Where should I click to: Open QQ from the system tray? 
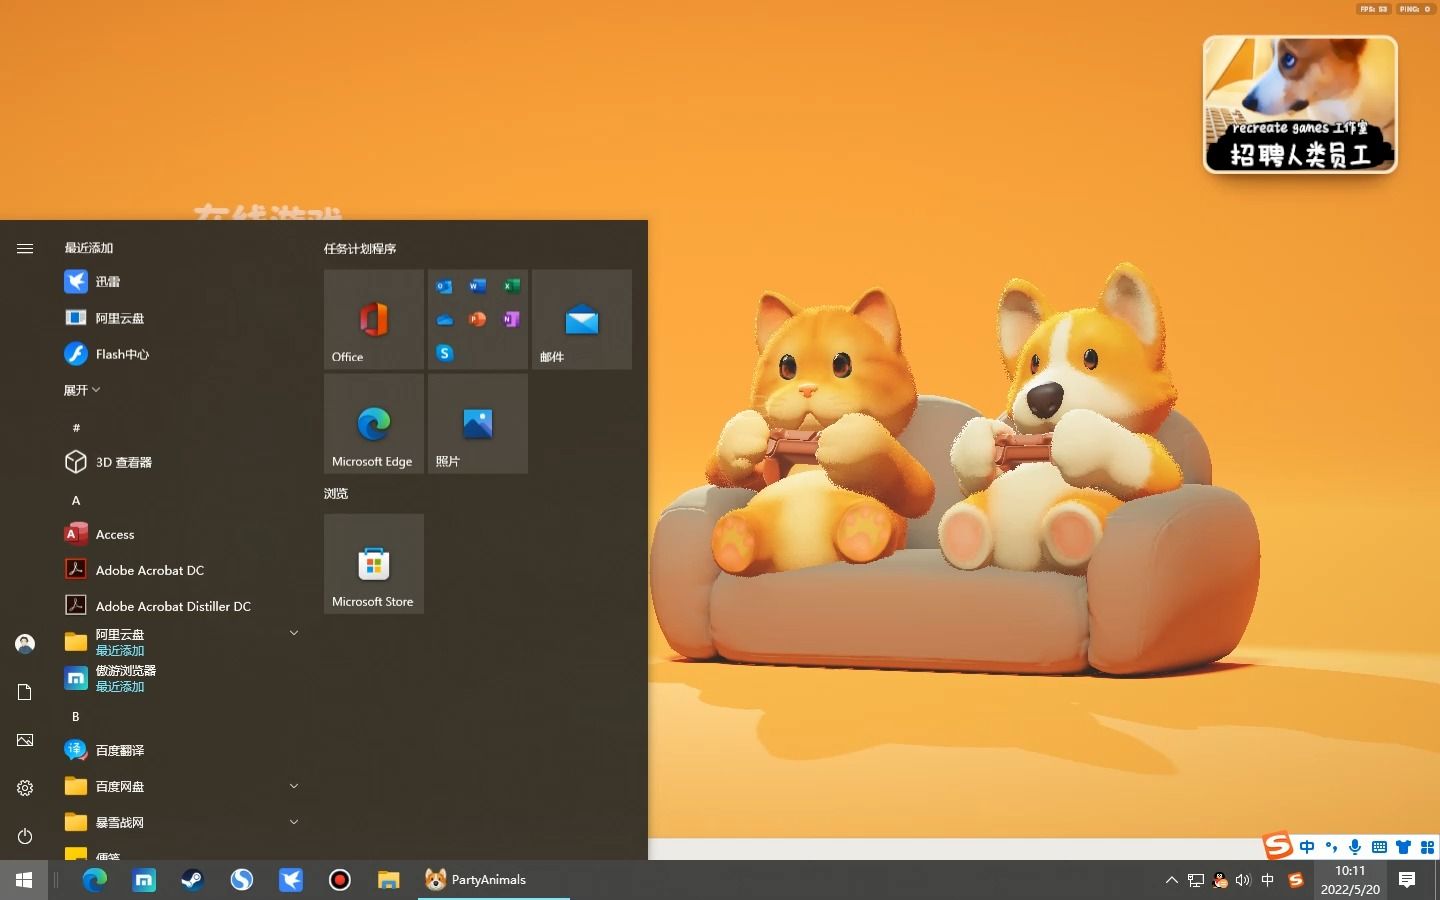tap(1220, 880)
